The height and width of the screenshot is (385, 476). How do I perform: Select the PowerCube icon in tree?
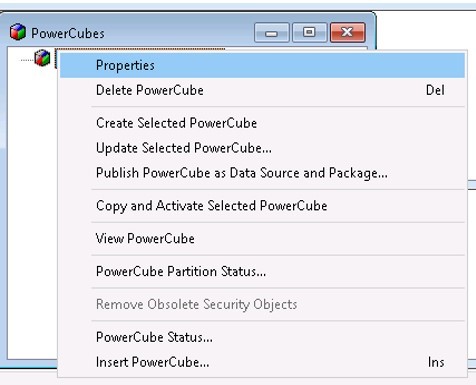coord(42,58)
